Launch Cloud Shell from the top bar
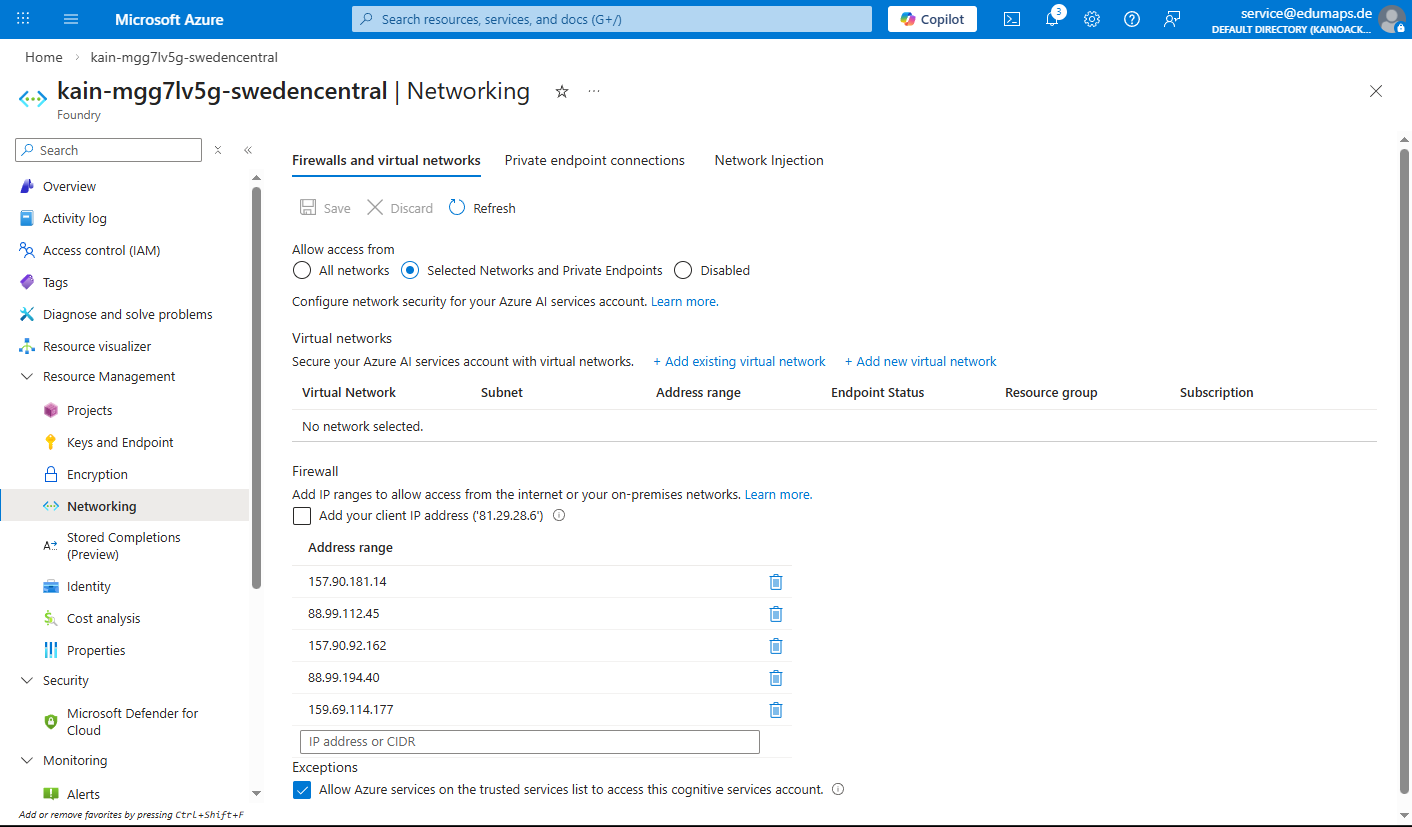Screen dimensions: 1412x827 tap(1012, 19)
